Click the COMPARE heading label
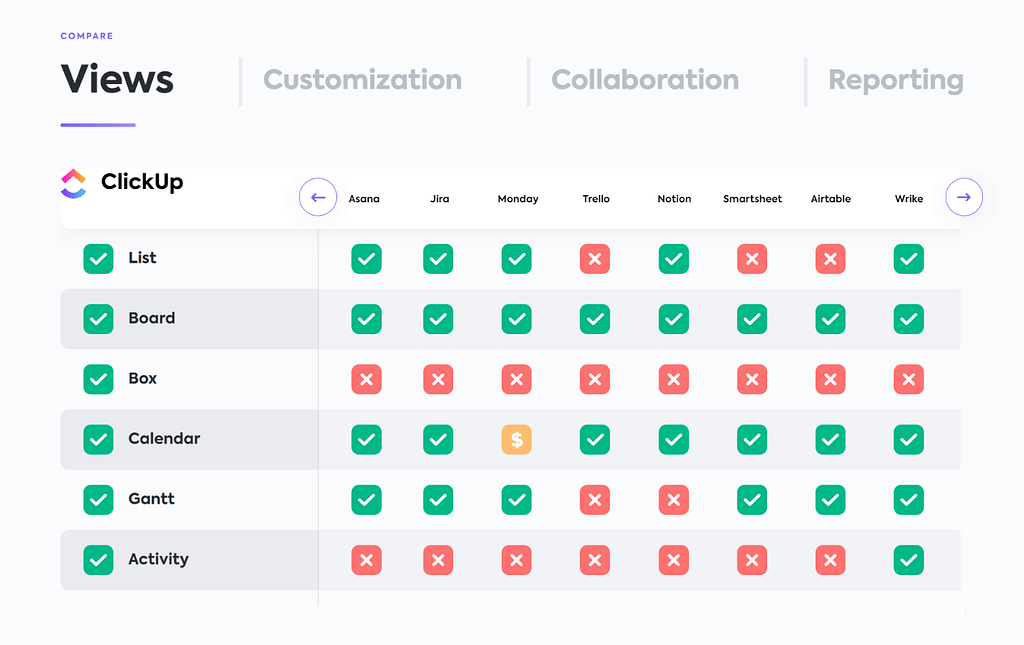The image size is (1024, 645). click(87, 36)
